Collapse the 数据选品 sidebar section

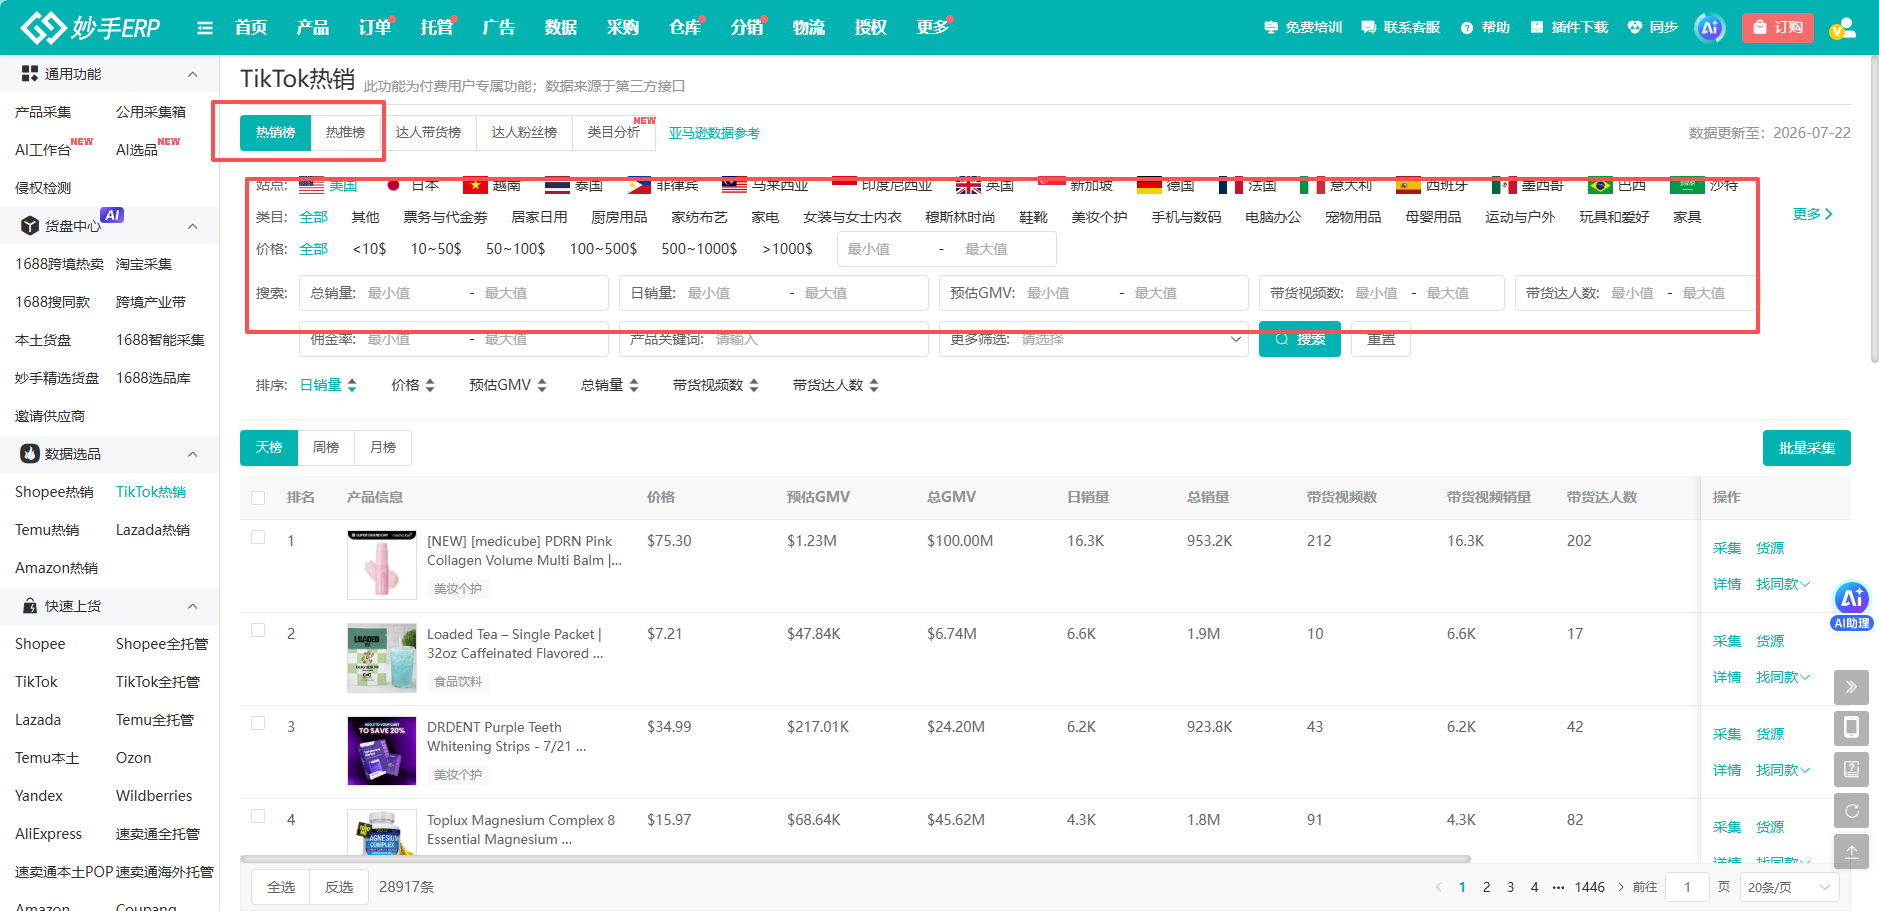click(x=192, y=454)
